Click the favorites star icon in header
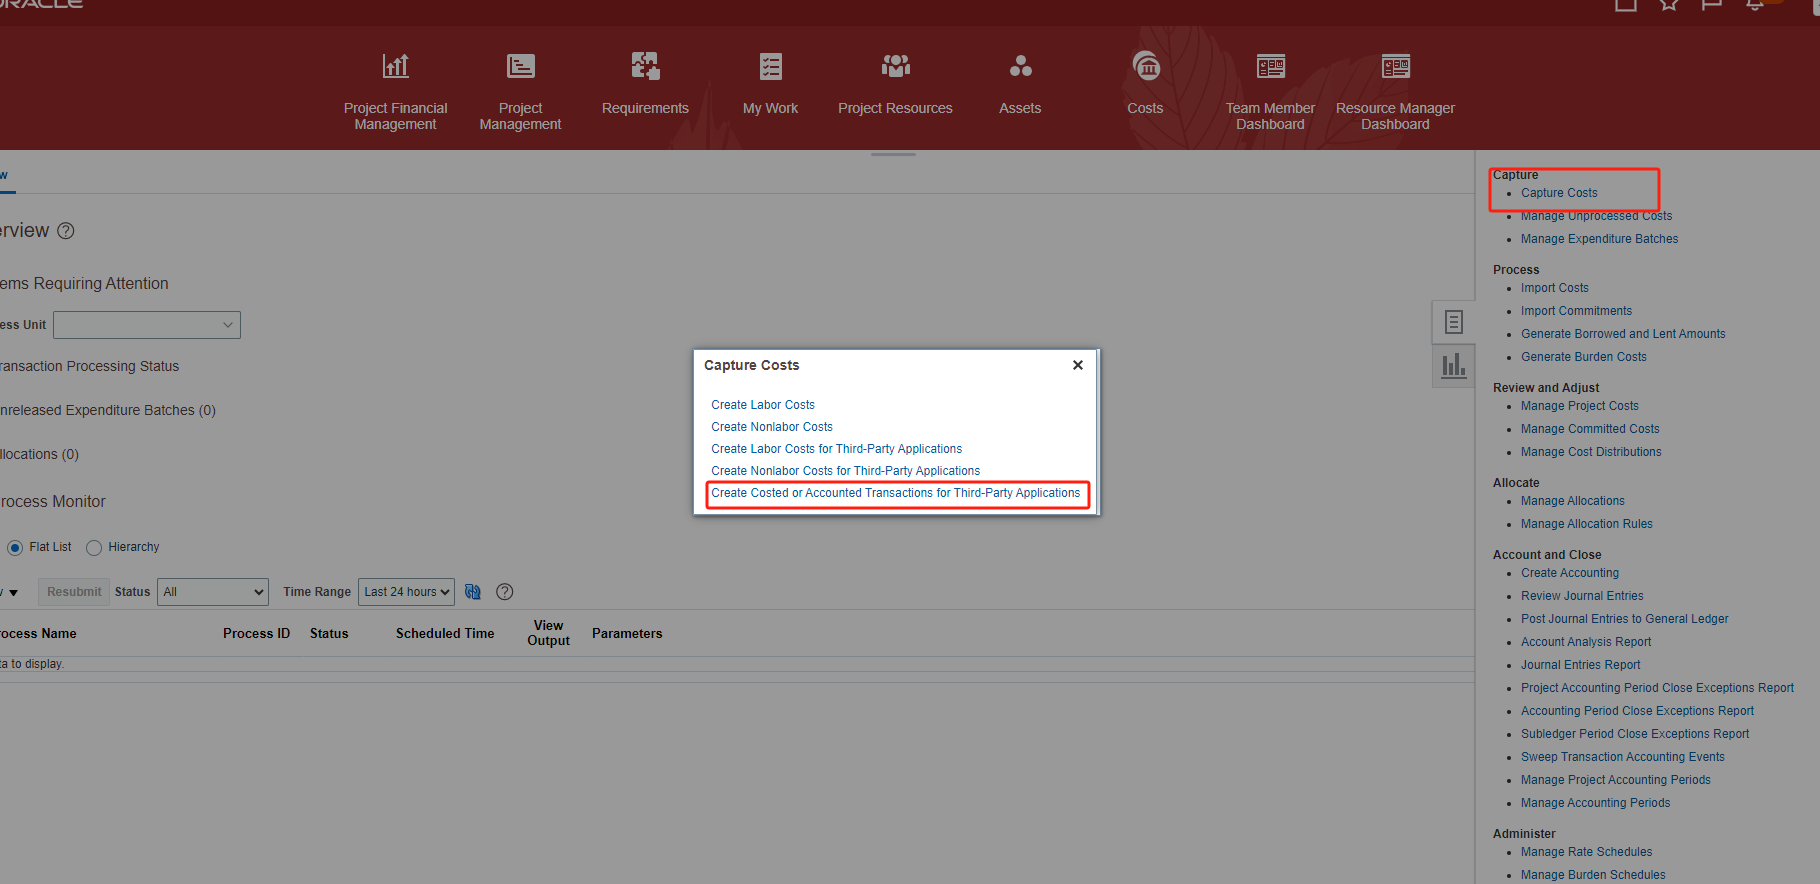 [1669, 4]
